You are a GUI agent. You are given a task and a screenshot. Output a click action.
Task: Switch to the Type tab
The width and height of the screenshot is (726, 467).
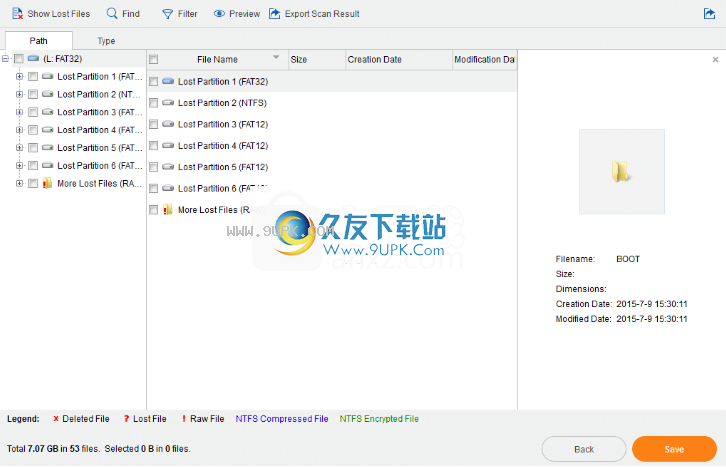point(106,41)
